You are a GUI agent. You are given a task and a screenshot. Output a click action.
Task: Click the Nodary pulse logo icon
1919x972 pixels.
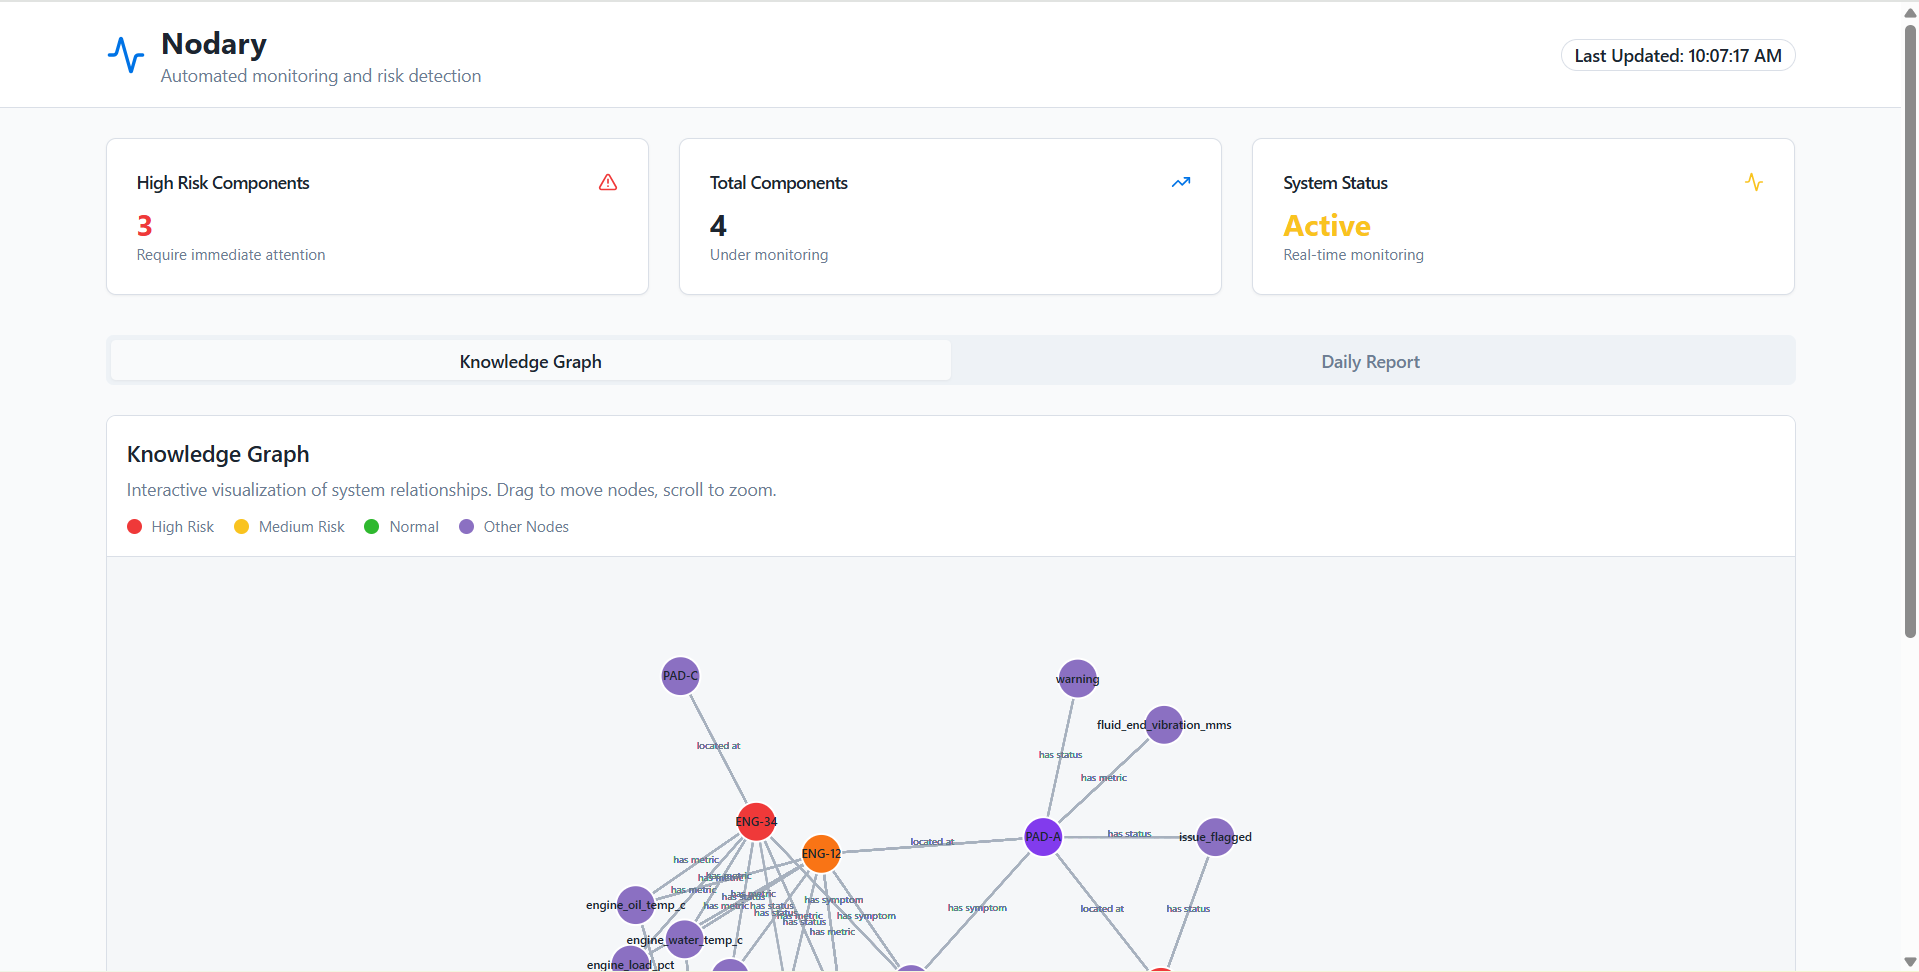126,55
